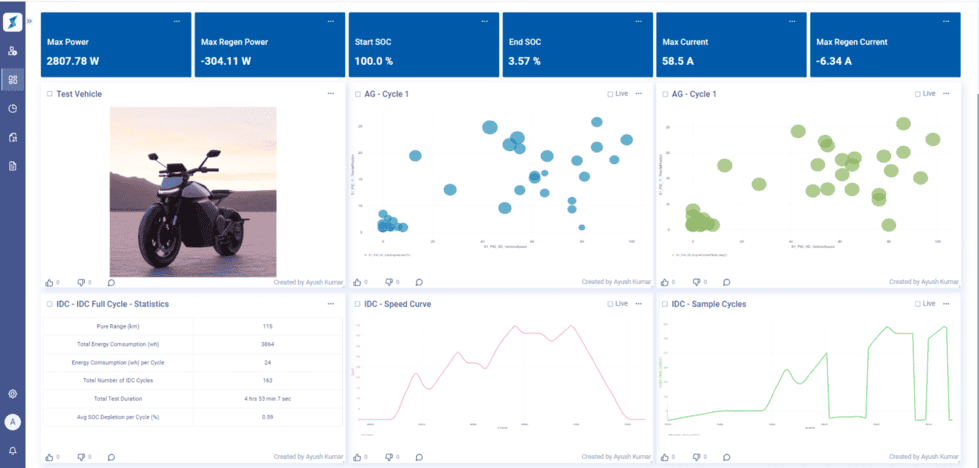
Task: Open the options menu on IDC Full Cycle Statistics
Action: pyautogui.click(x=331, y=304)
